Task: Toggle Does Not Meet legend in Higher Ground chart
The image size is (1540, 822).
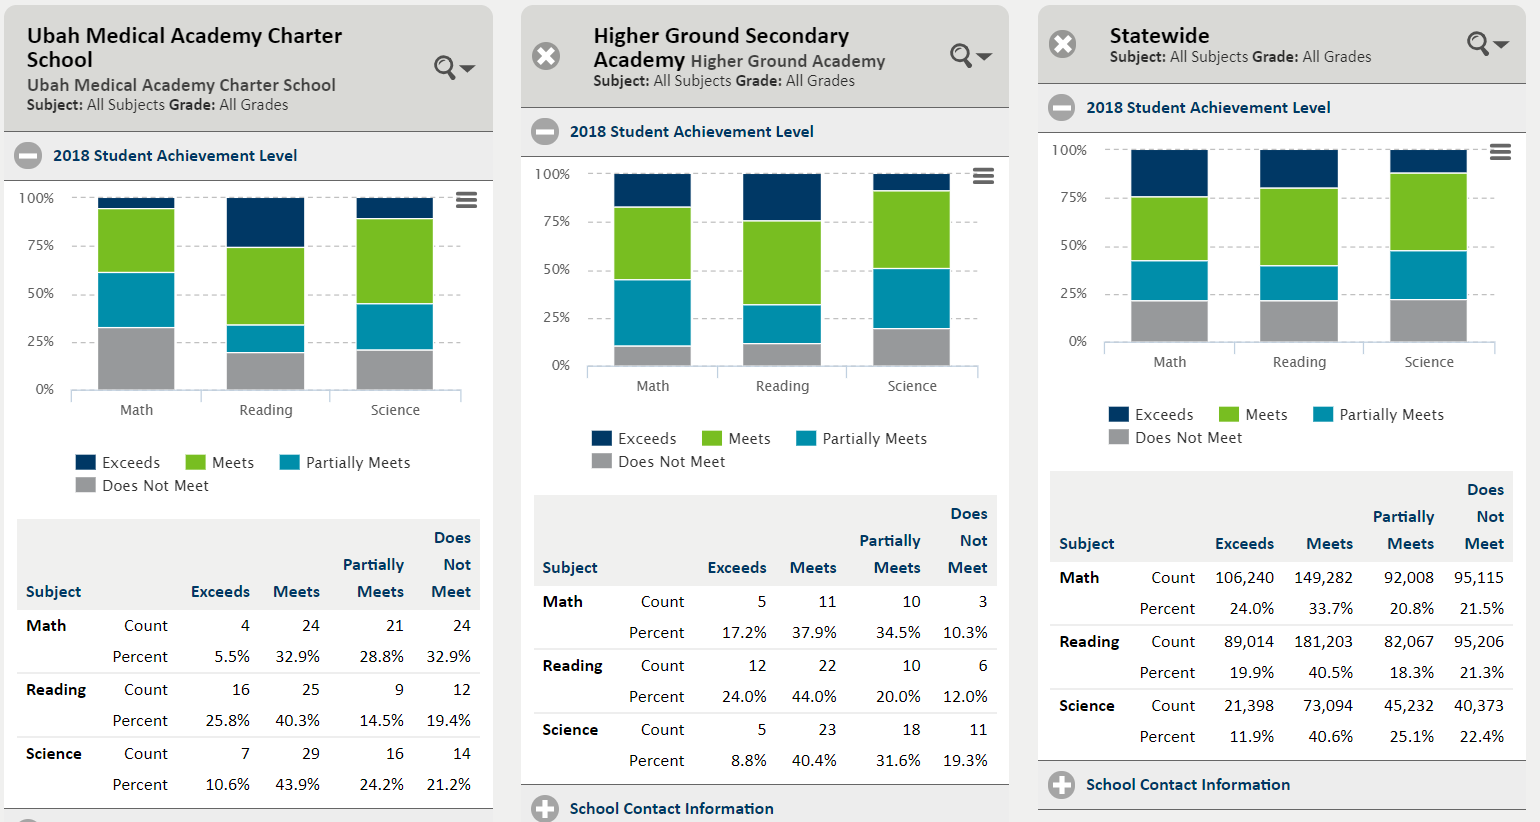Action: [x=658, y=461]
